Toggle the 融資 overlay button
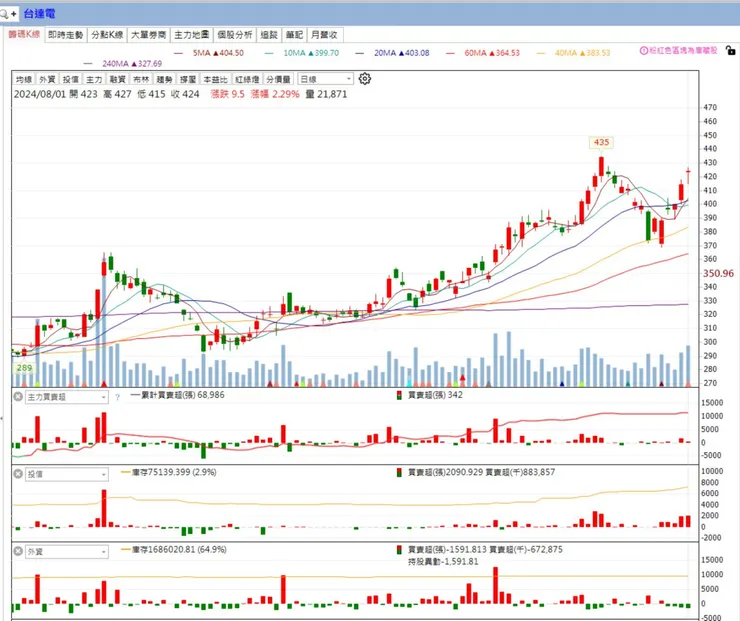The height and width of the screenshot is (621, 740). pyautogui.click(x=117, y=79)
